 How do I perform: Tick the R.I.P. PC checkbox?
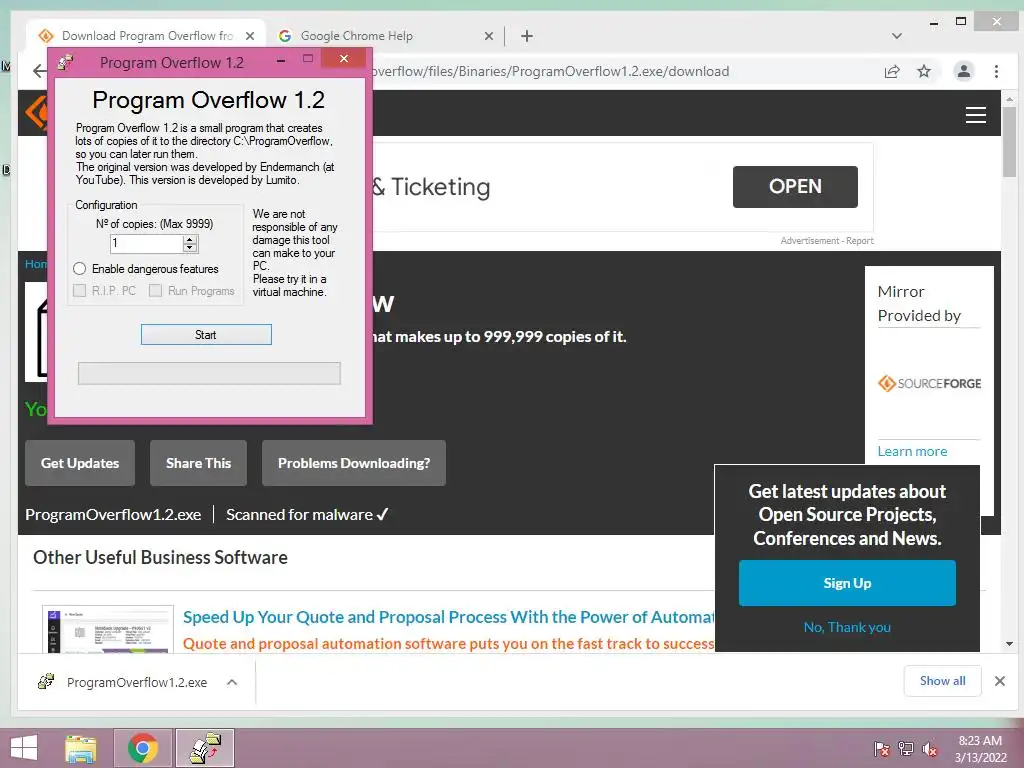click(x=80, y=291)
